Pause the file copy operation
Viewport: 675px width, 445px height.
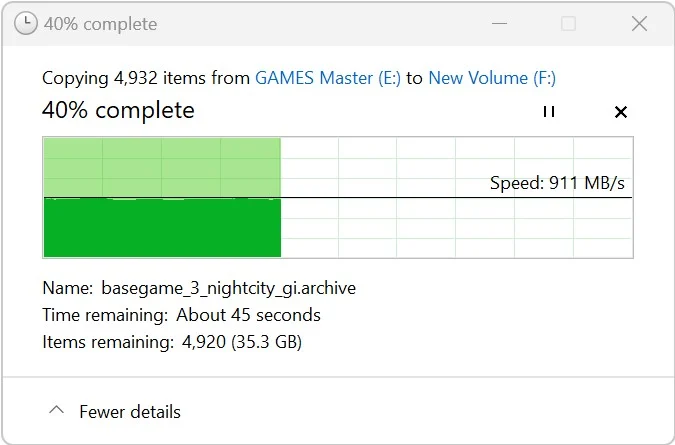[548, 112]
